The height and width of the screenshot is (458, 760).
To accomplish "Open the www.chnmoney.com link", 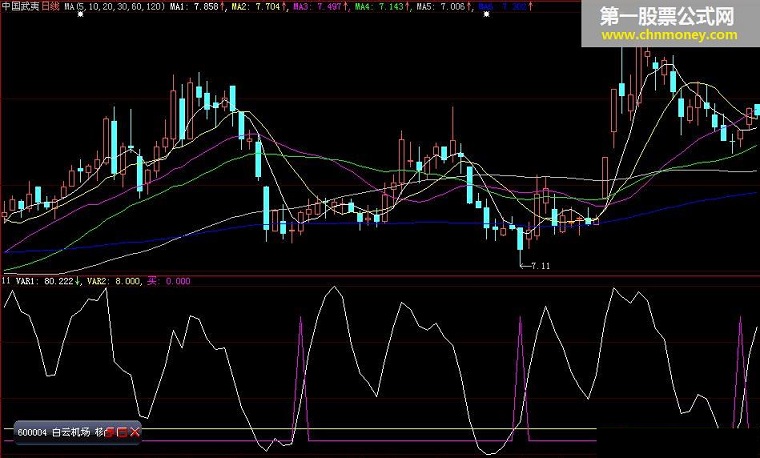I will click(x=669, y=35).
